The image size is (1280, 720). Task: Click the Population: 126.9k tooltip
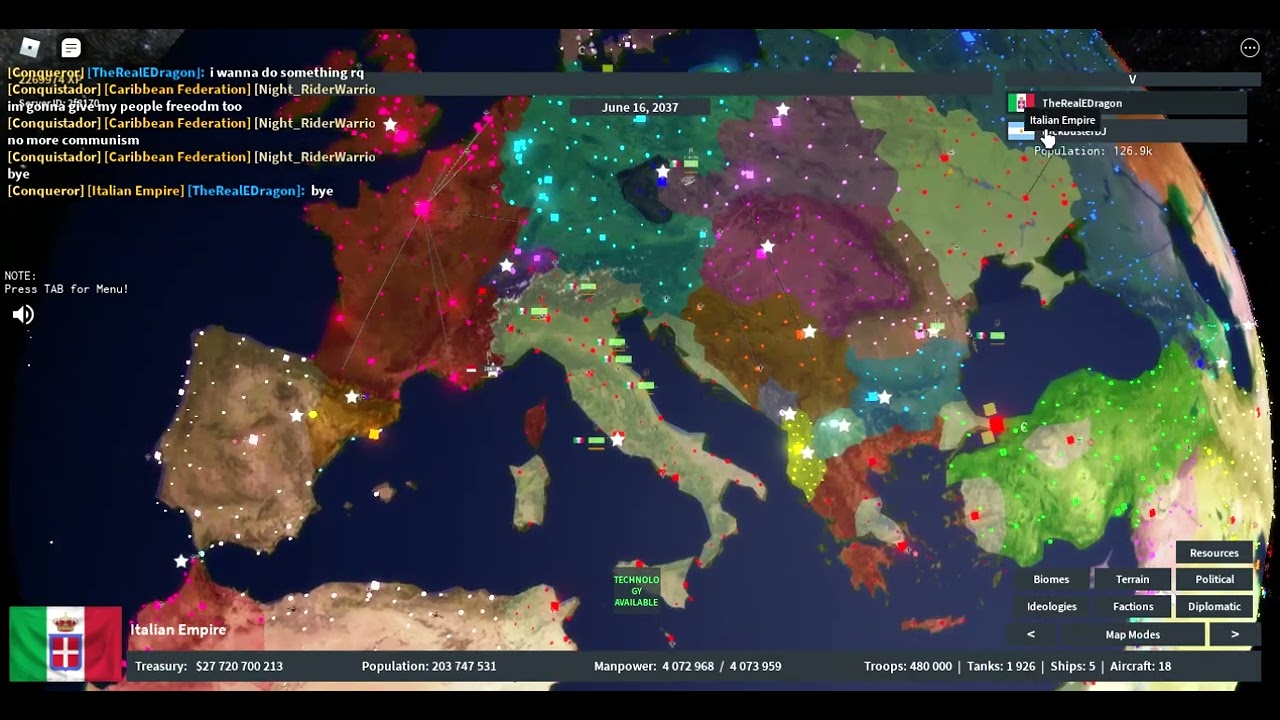pyautogui.click(x=1093, y=151)
